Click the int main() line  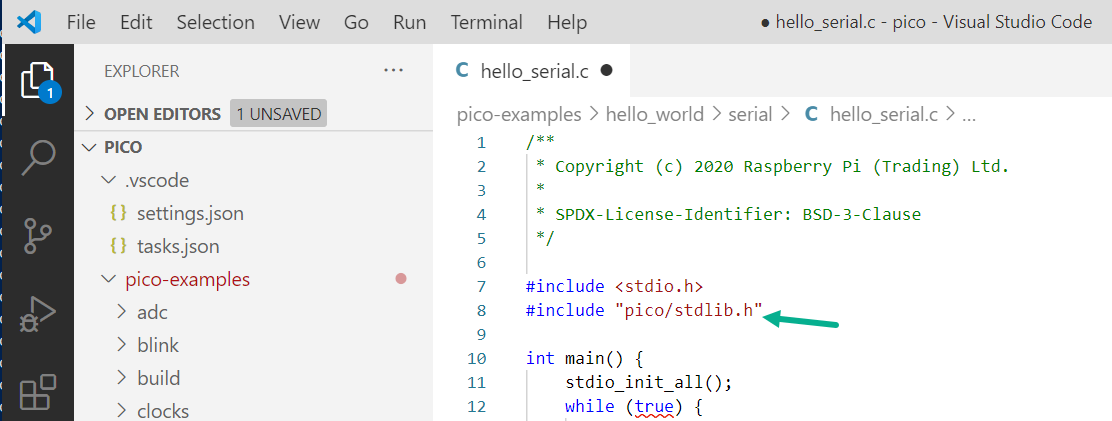(x=584, y=358)
